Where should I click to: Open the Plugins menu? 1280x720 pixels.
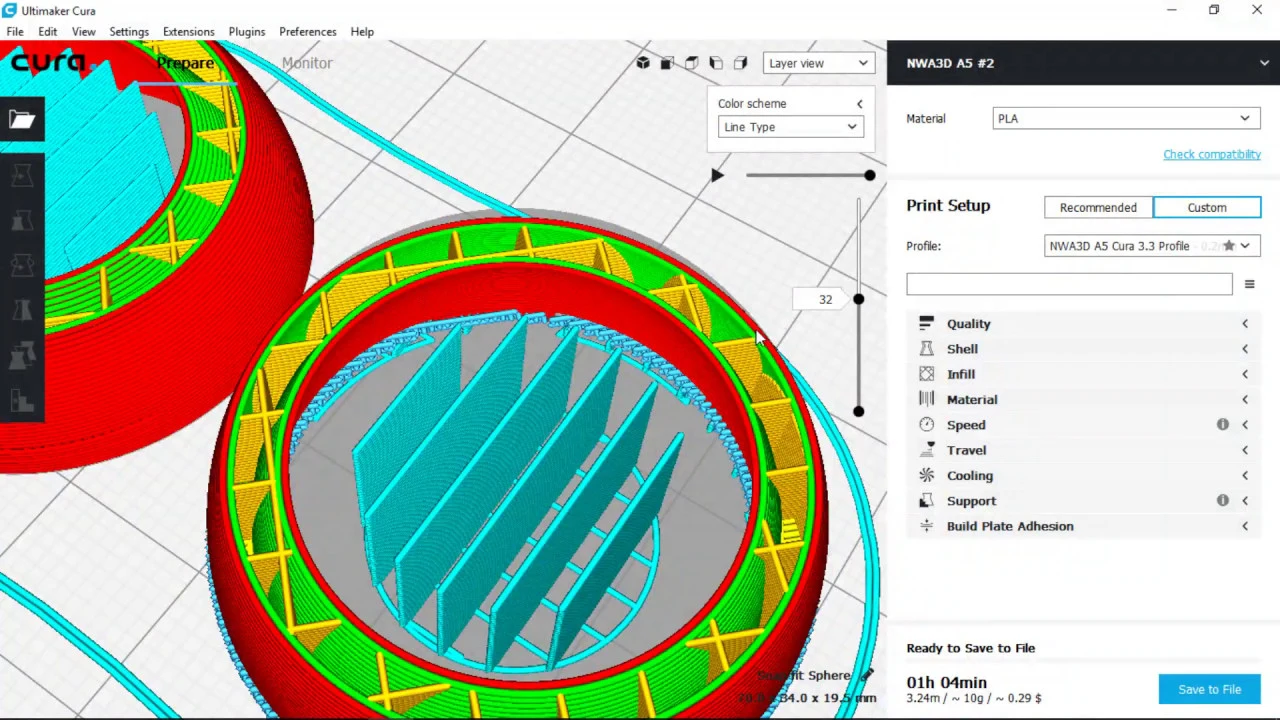[246, 31]
